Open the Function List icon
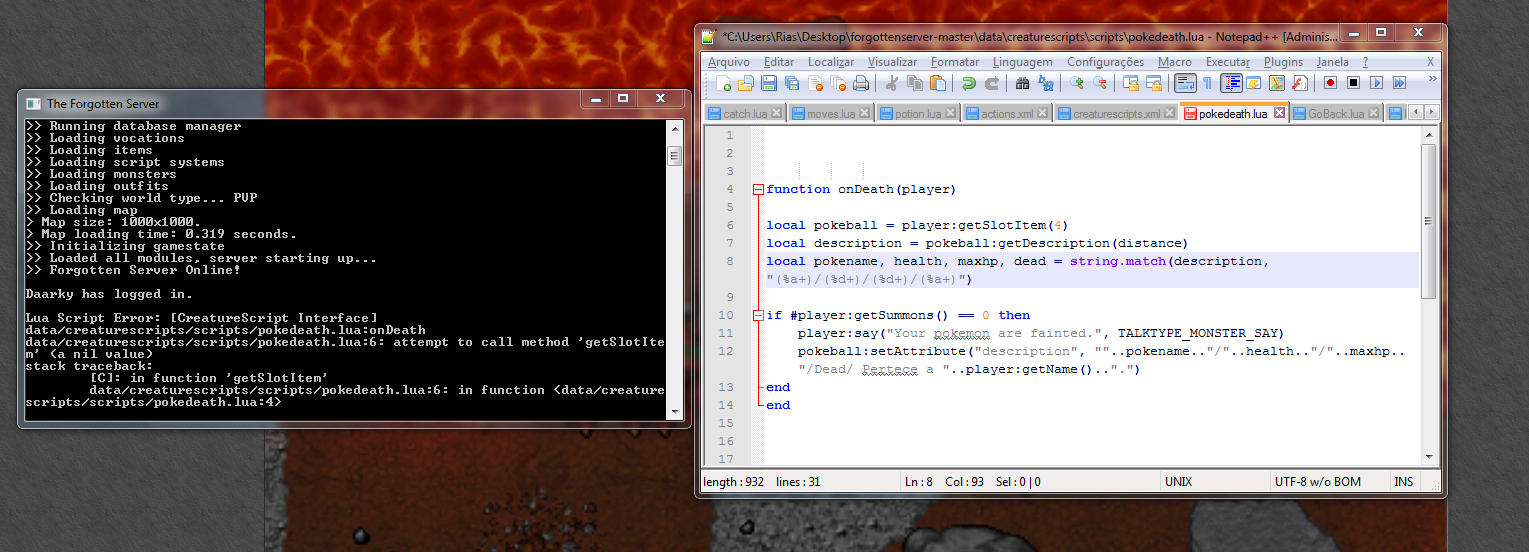 [x=1299, y=83]
